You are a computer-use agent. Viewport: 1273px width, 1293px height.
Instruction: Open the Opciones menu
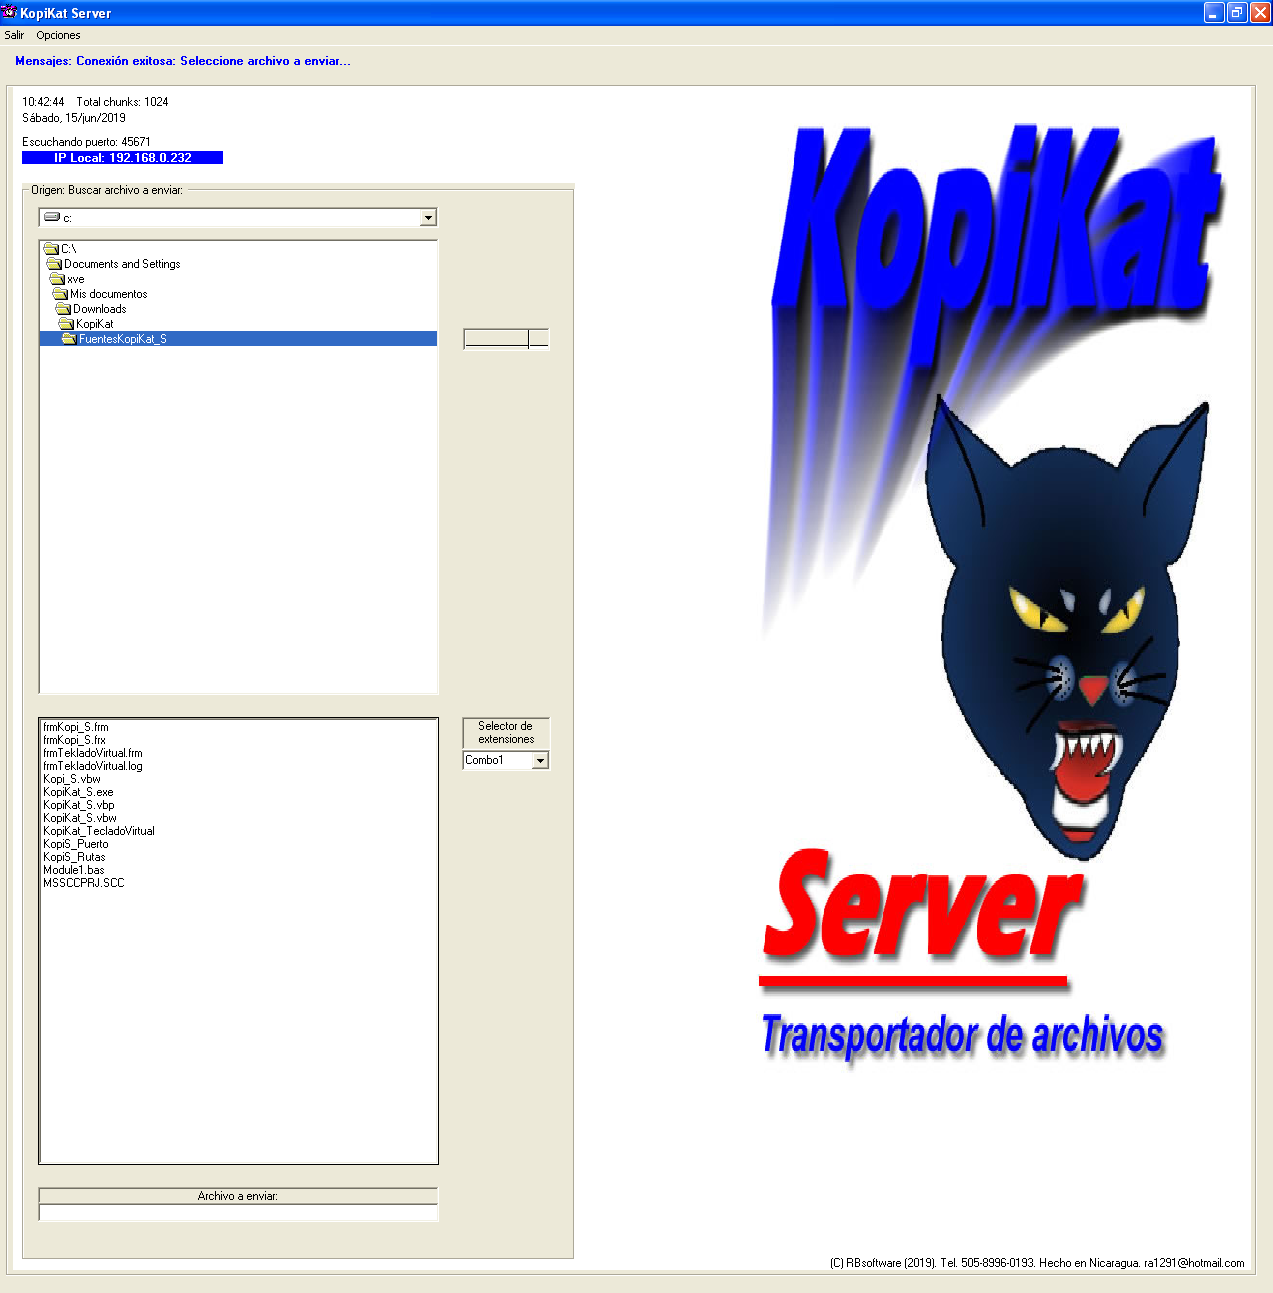pyautogui.click(x=58, y=35)
